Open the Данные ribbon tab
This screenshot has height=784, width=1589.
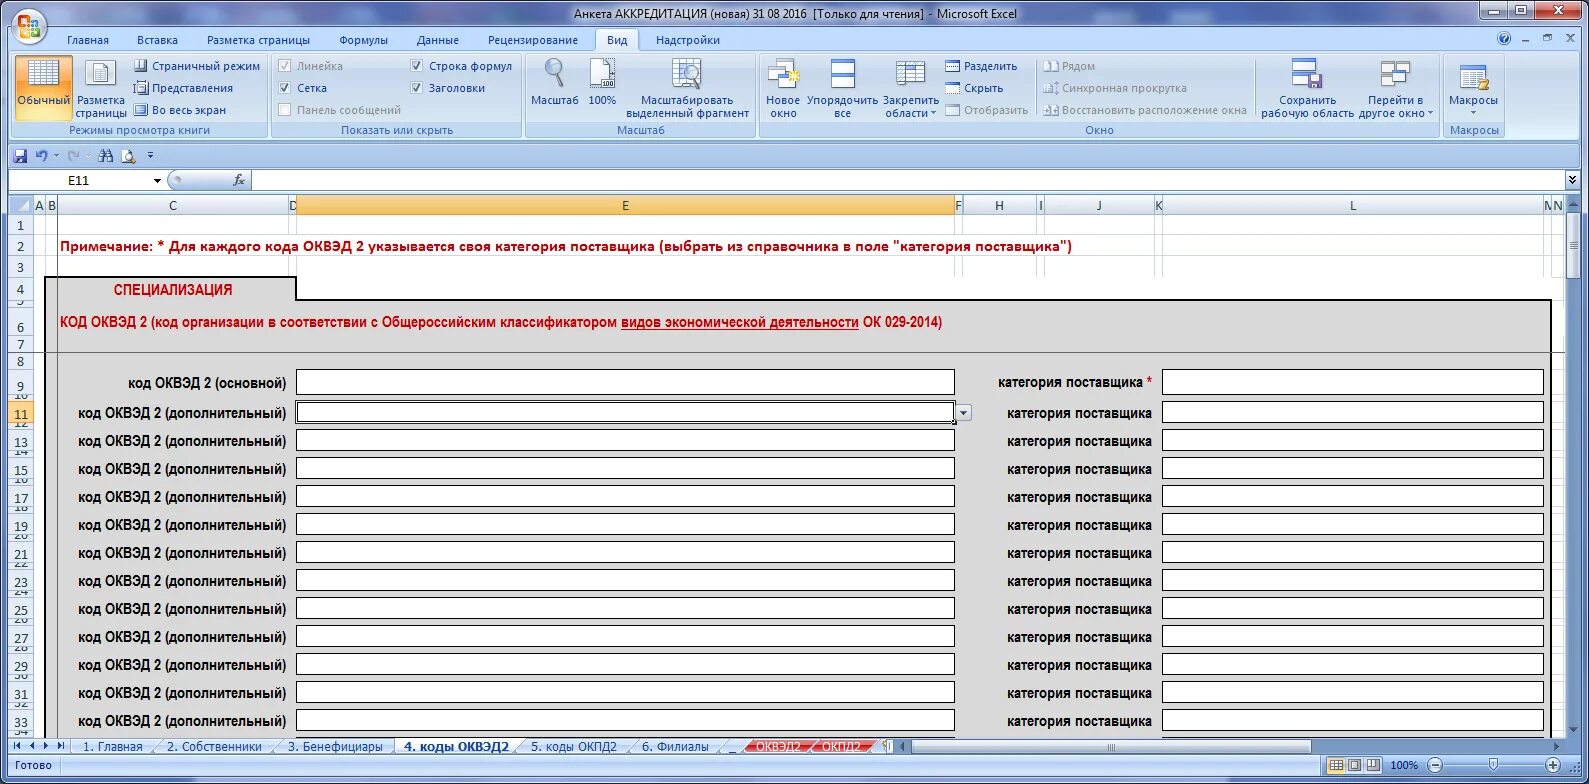coord(438,40)
